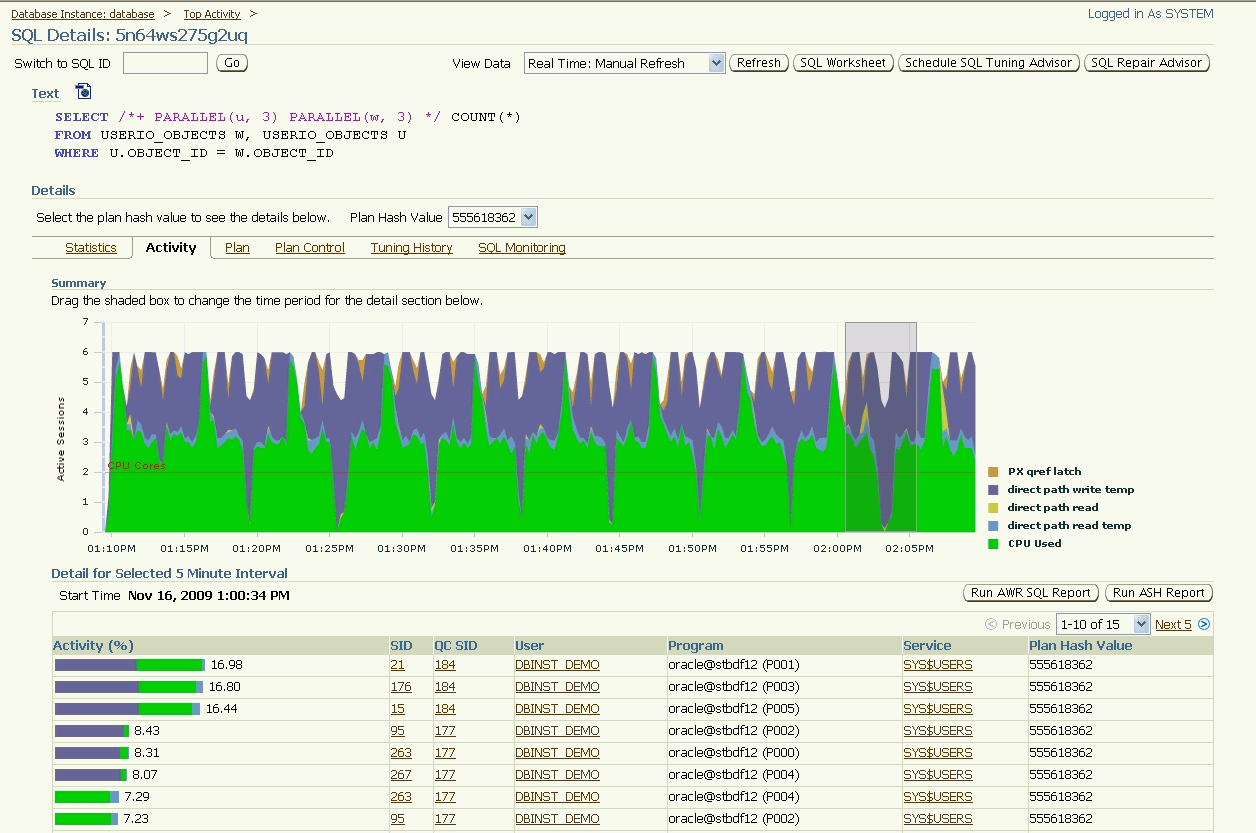
Task: Sort by Activity (%) column header
Action: pyautogui.click(x=93, y=646)
